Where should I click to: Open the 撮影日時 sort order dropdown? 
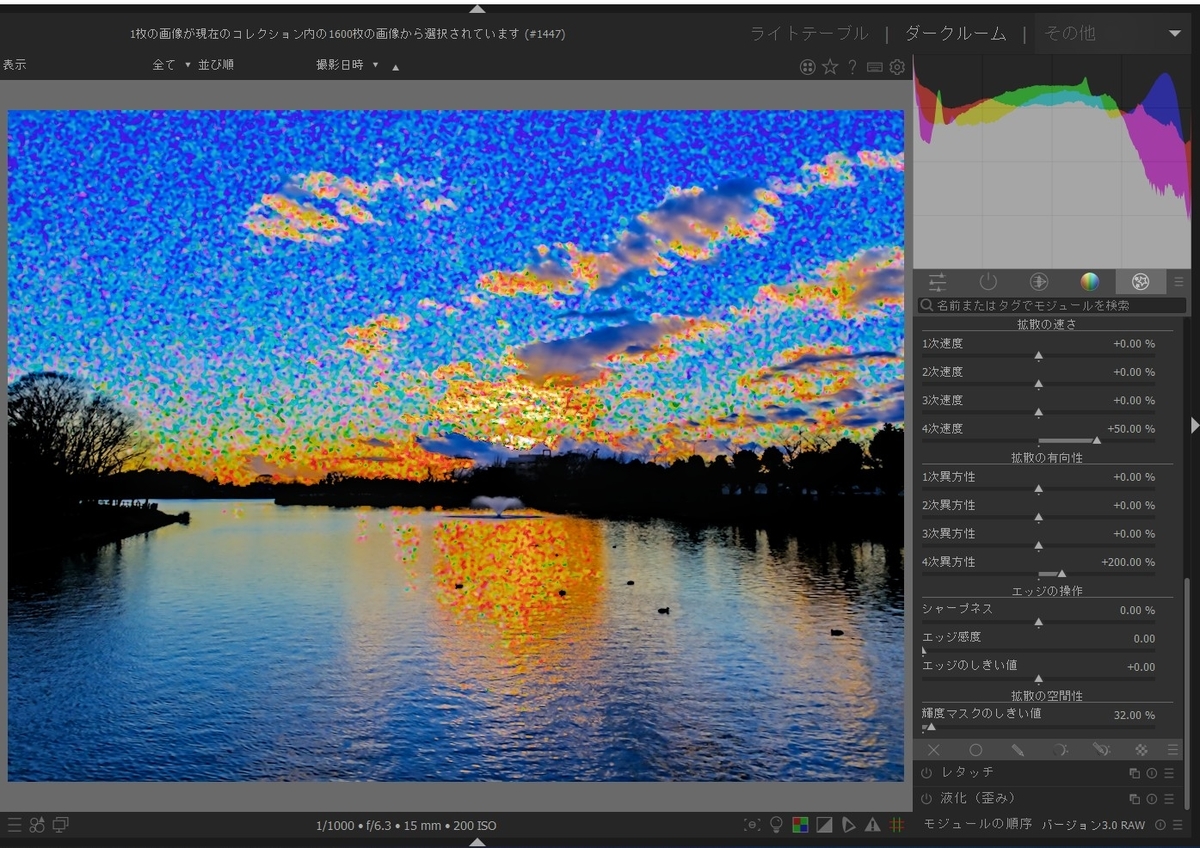348,65
